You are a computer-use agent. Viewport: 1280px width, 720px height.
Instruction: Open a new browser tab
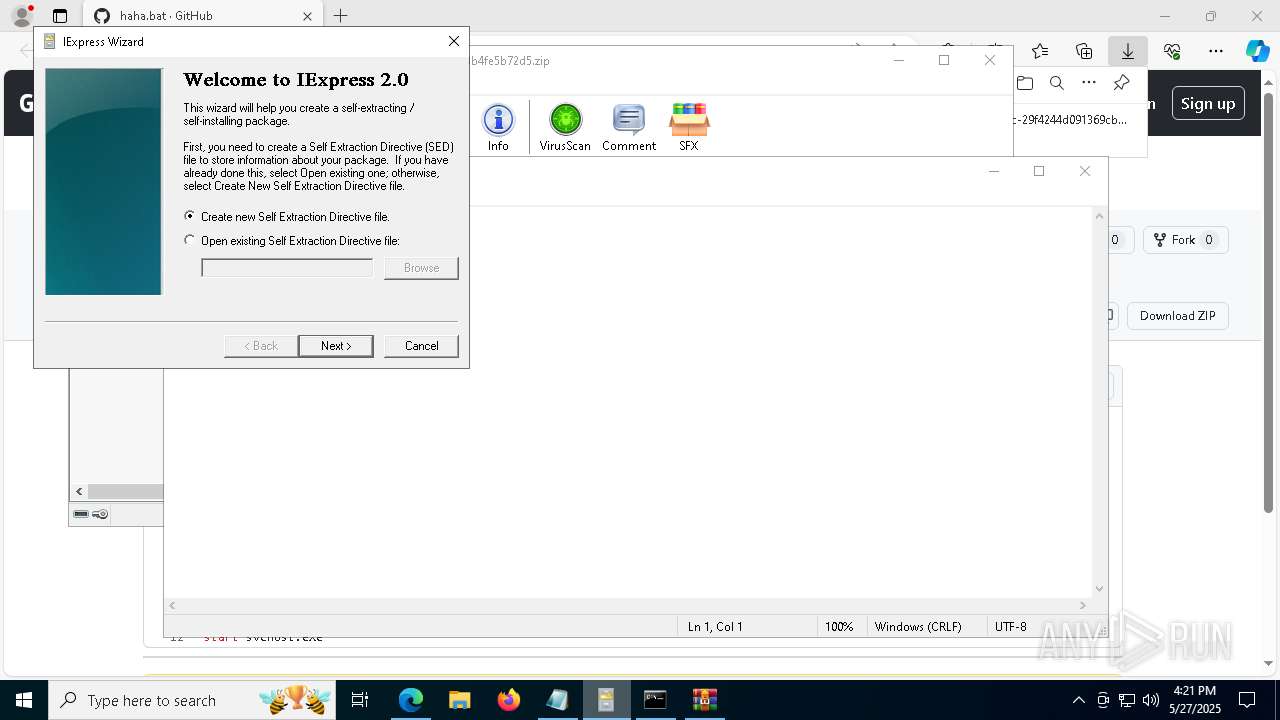341,16
